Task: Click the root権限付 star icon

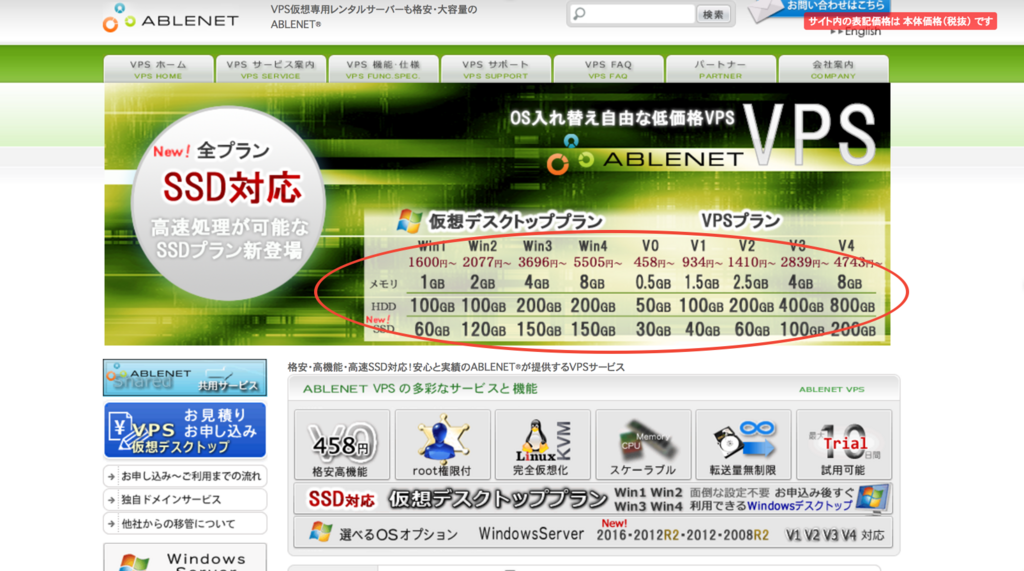Action: (442, 445)
